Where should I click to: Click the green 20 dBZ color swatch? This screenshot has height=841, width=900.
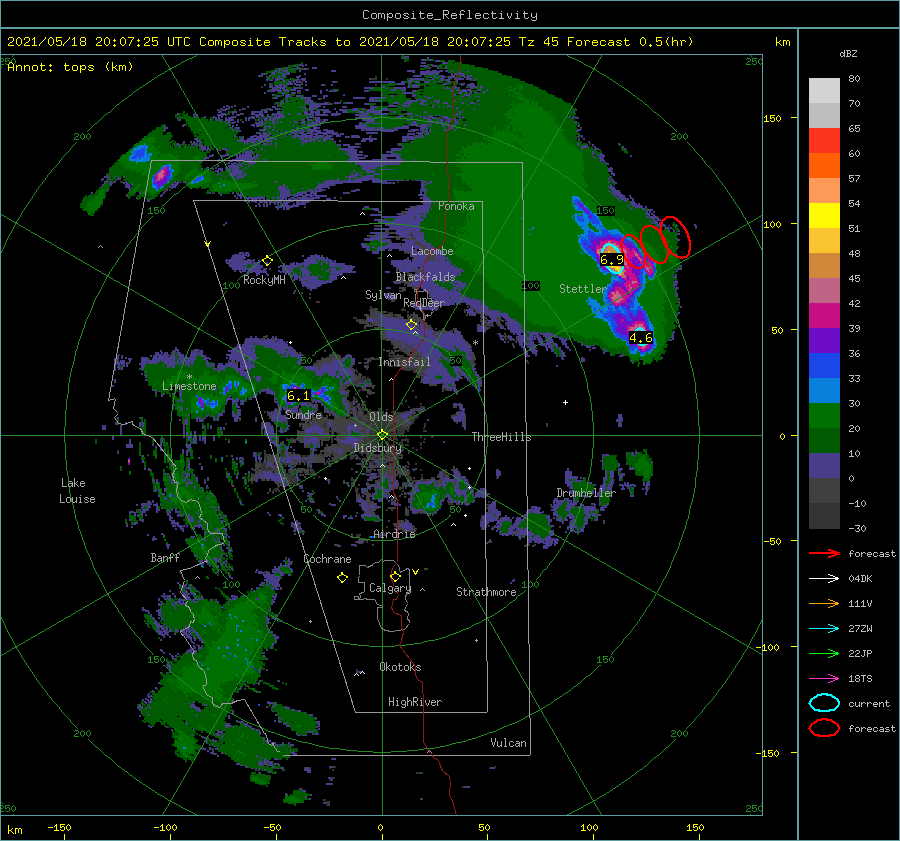click(824, 416)
